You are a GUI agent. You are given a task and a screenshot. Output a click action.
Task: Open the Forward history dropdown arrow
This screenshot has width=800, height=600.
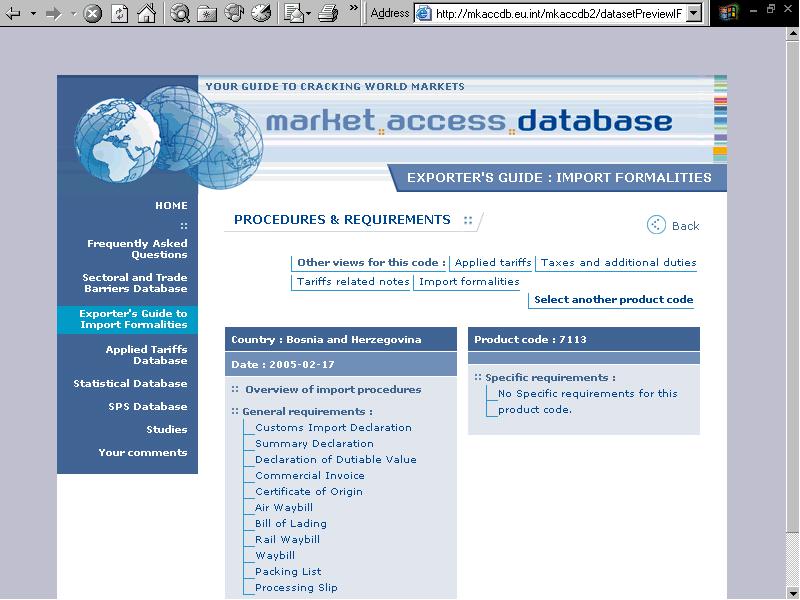click(73, 13)
